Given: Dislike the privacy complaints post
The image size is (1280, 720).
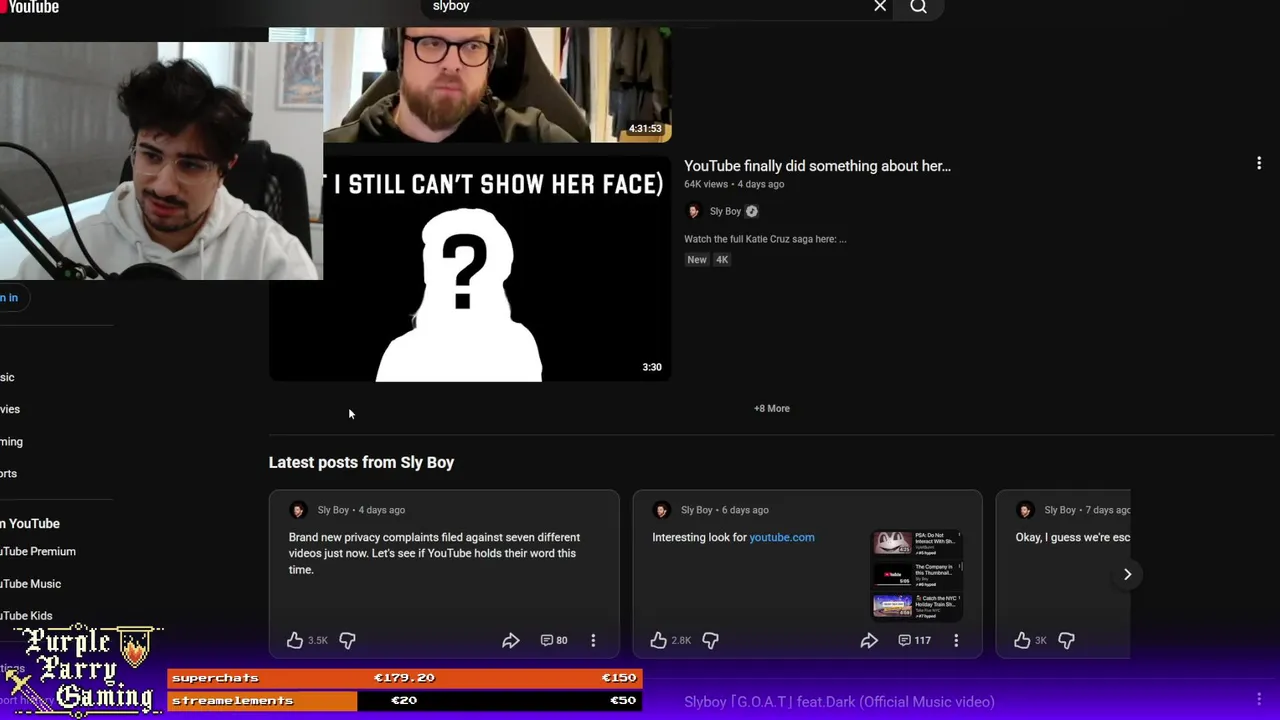Looking at the screenshot, I should pos(347,640).
